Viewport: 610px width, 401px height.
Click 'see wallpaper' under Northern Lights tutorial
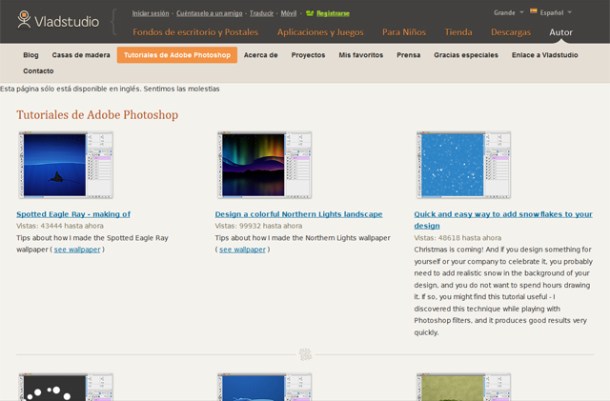[x=242, y=249]
